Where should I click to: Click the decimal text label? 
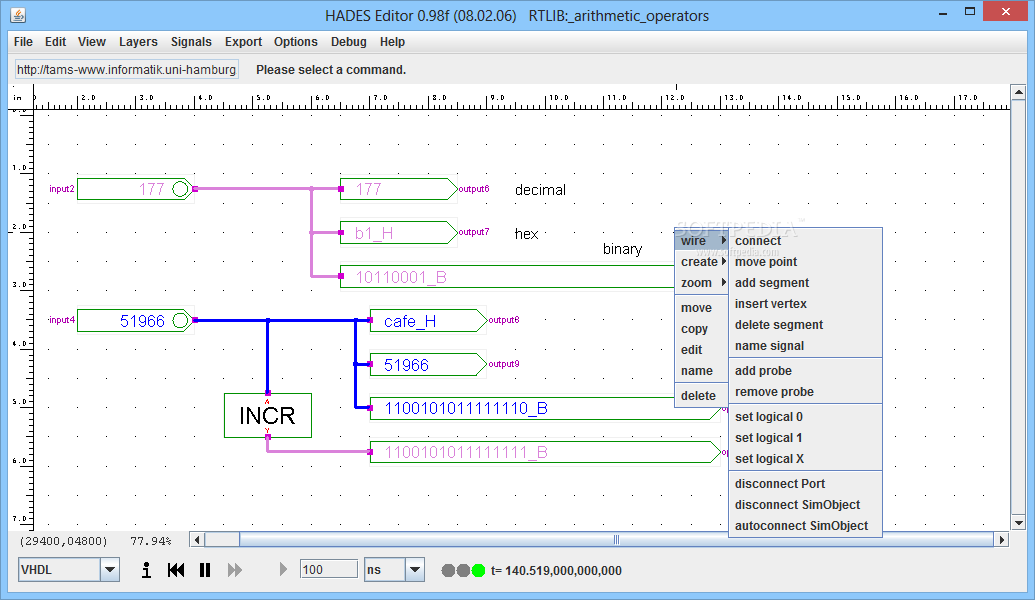[x=541, y=190]
